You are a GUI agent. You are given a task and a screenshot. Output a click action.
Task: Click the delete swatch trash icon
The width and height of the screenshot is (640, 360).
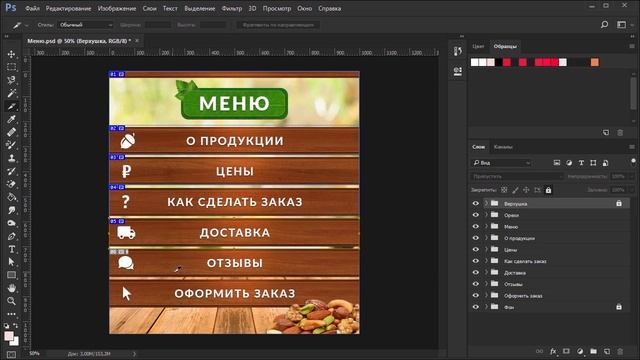point(620,133)
